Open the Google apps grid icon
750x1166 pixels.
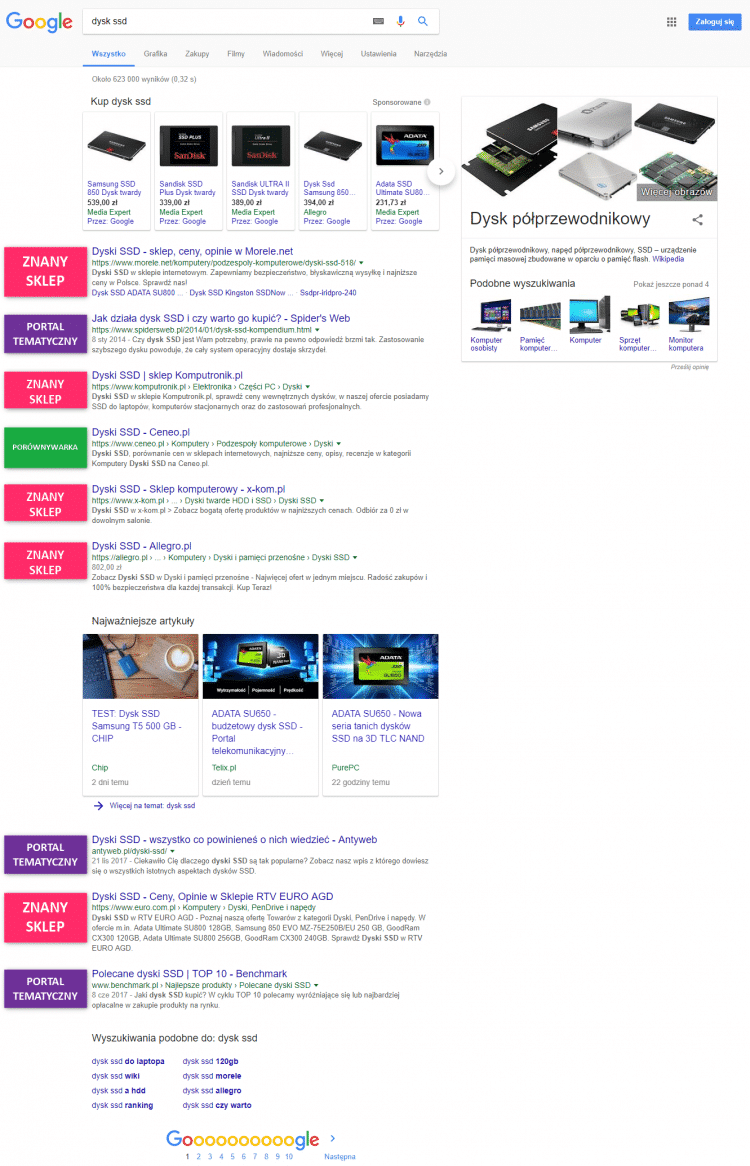click(671, 22)
